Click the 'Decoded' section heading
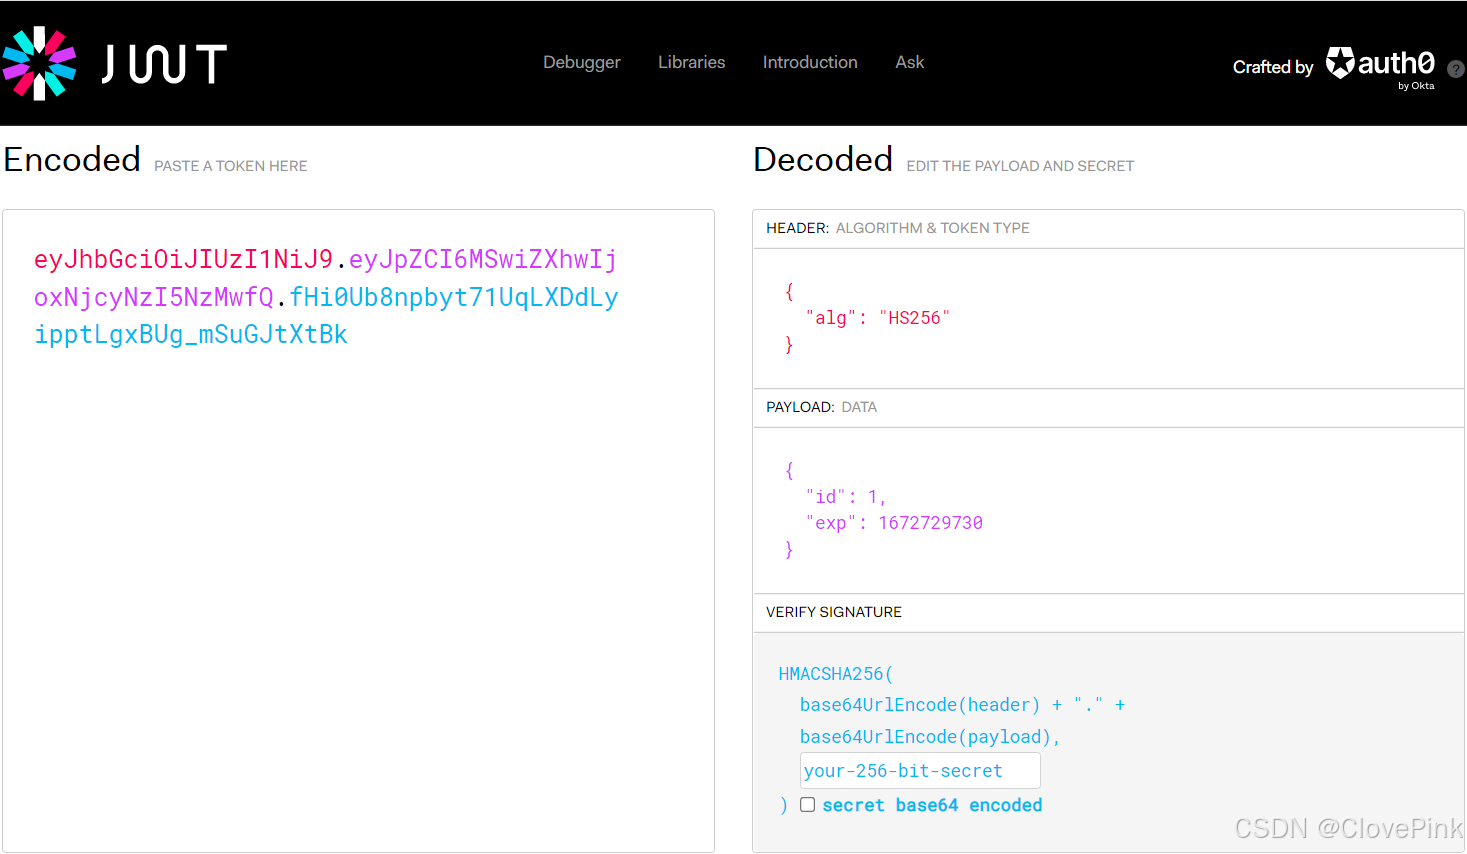The height and width of the screenshot is (854, 1467). pyautogui.click(x=823, y=160)
